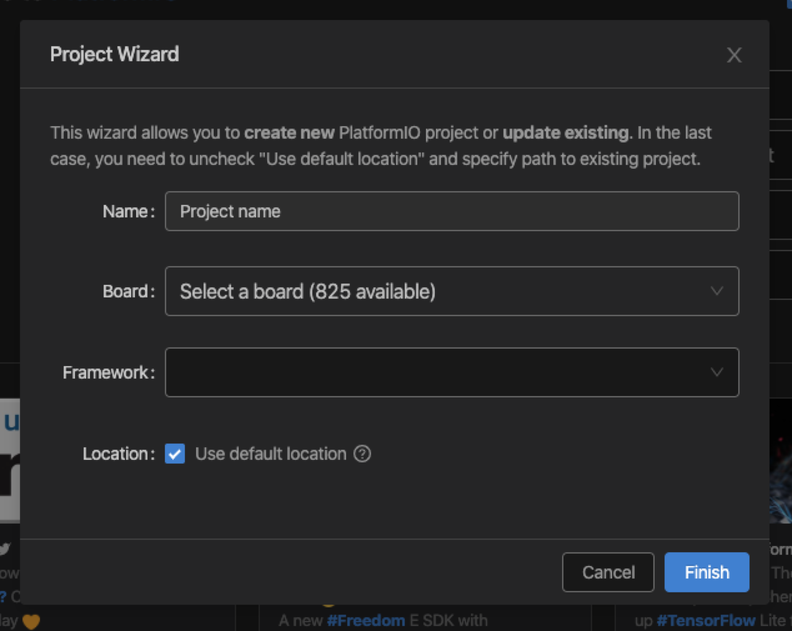This screenshot has width=792, height=631.
Task: Open the #Freedom hashtag link
Action: 365,621
